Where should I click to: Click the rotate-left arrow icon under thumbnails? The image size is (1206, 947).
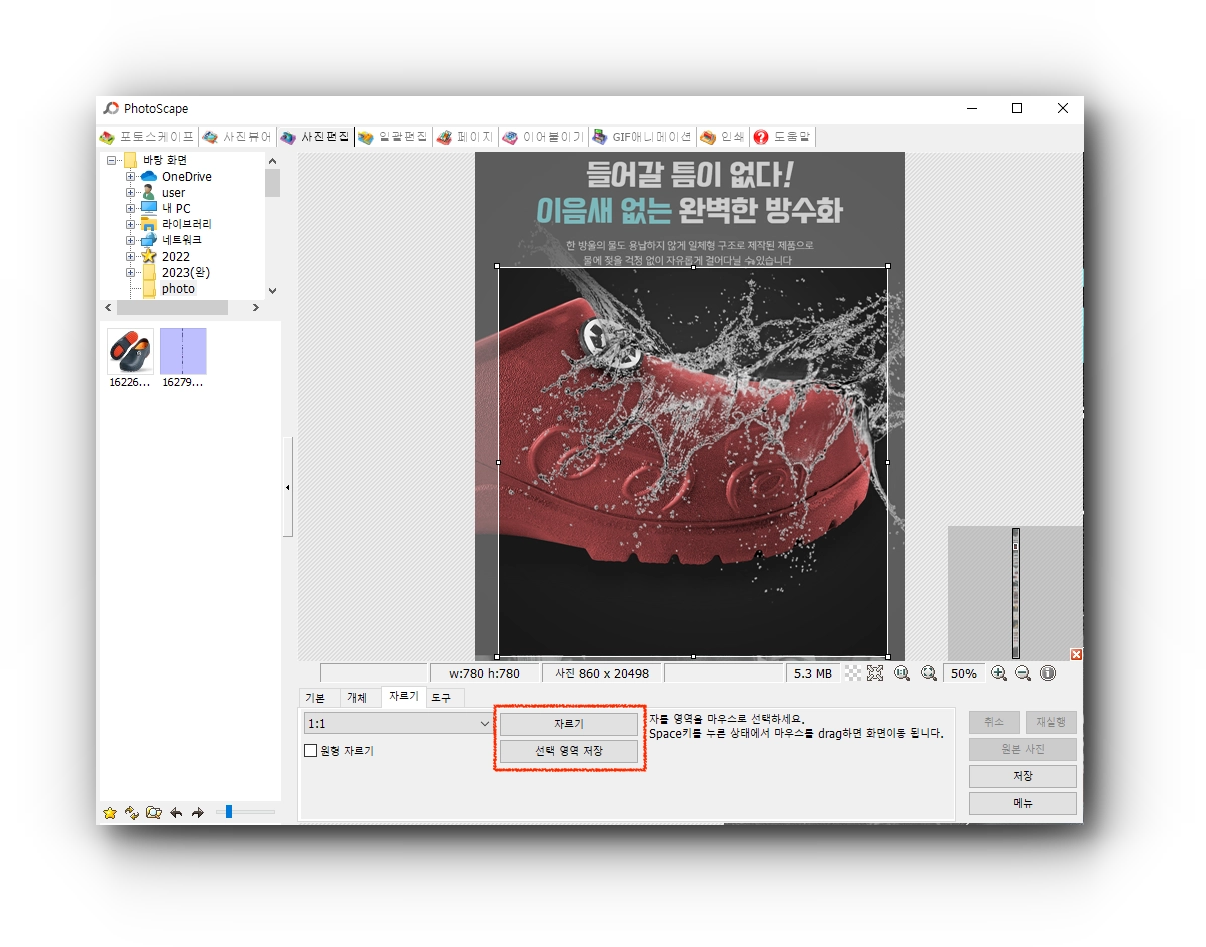coord(176,812)
